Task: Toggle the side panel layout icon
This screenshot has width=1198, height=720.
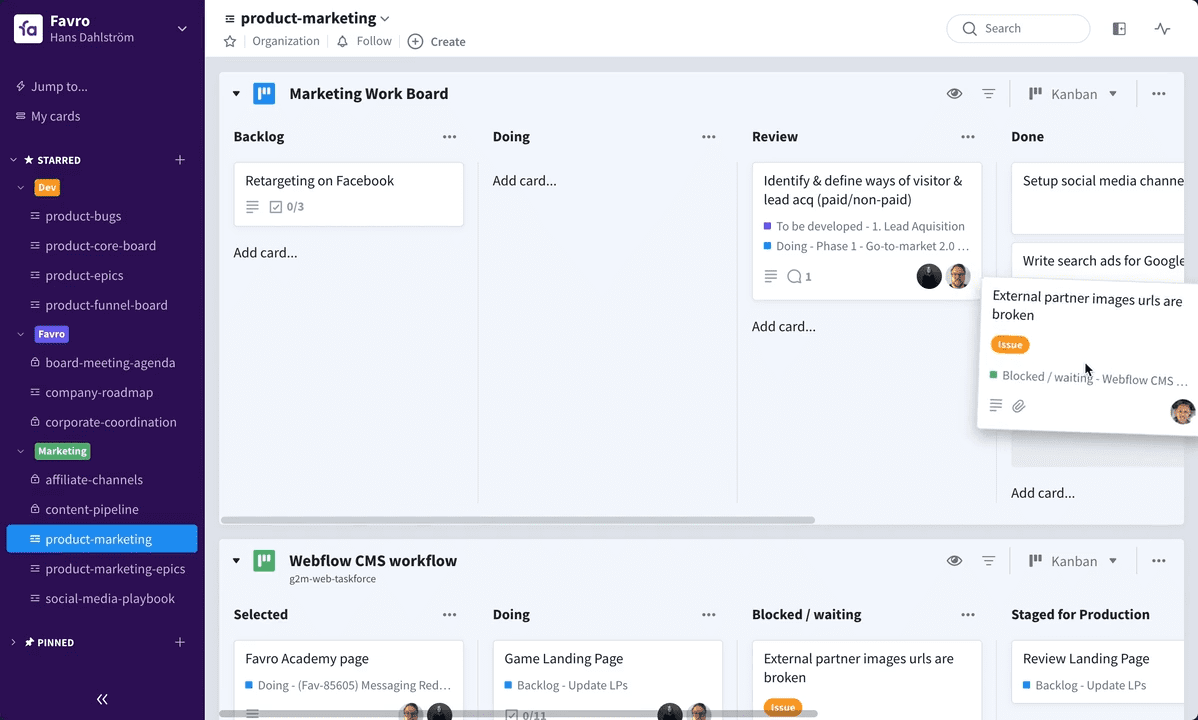Action: pos(1119,29)
